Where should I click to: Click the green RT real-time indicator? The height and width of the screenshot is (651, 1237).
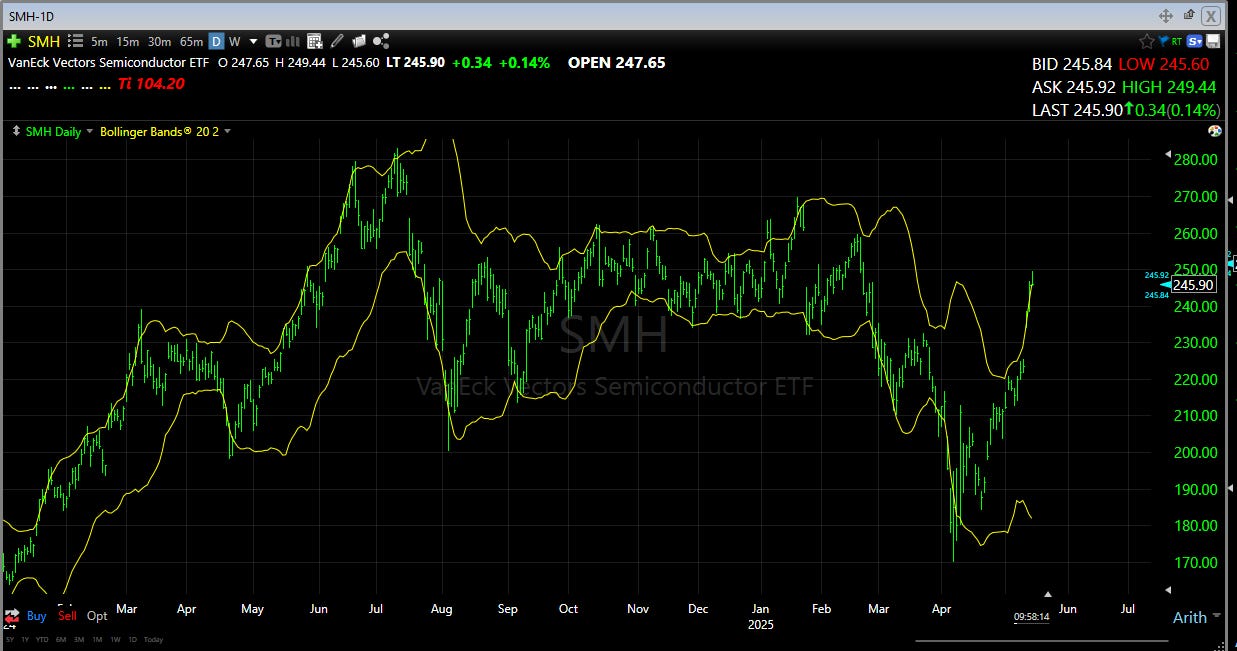(1177, 42)
